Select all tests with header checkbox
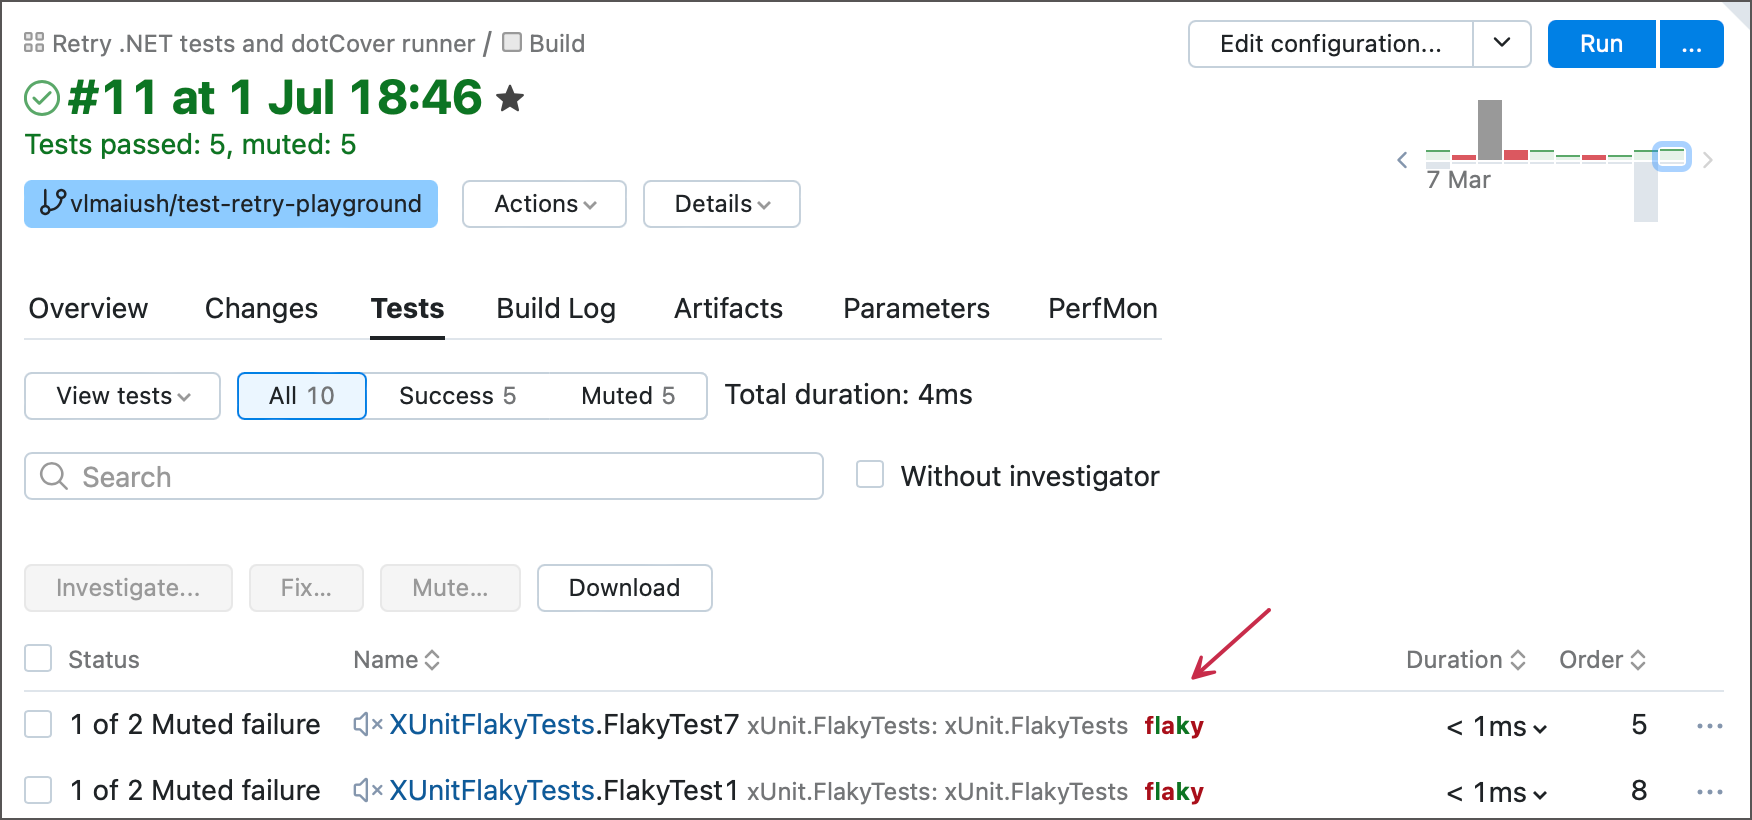 38,659
